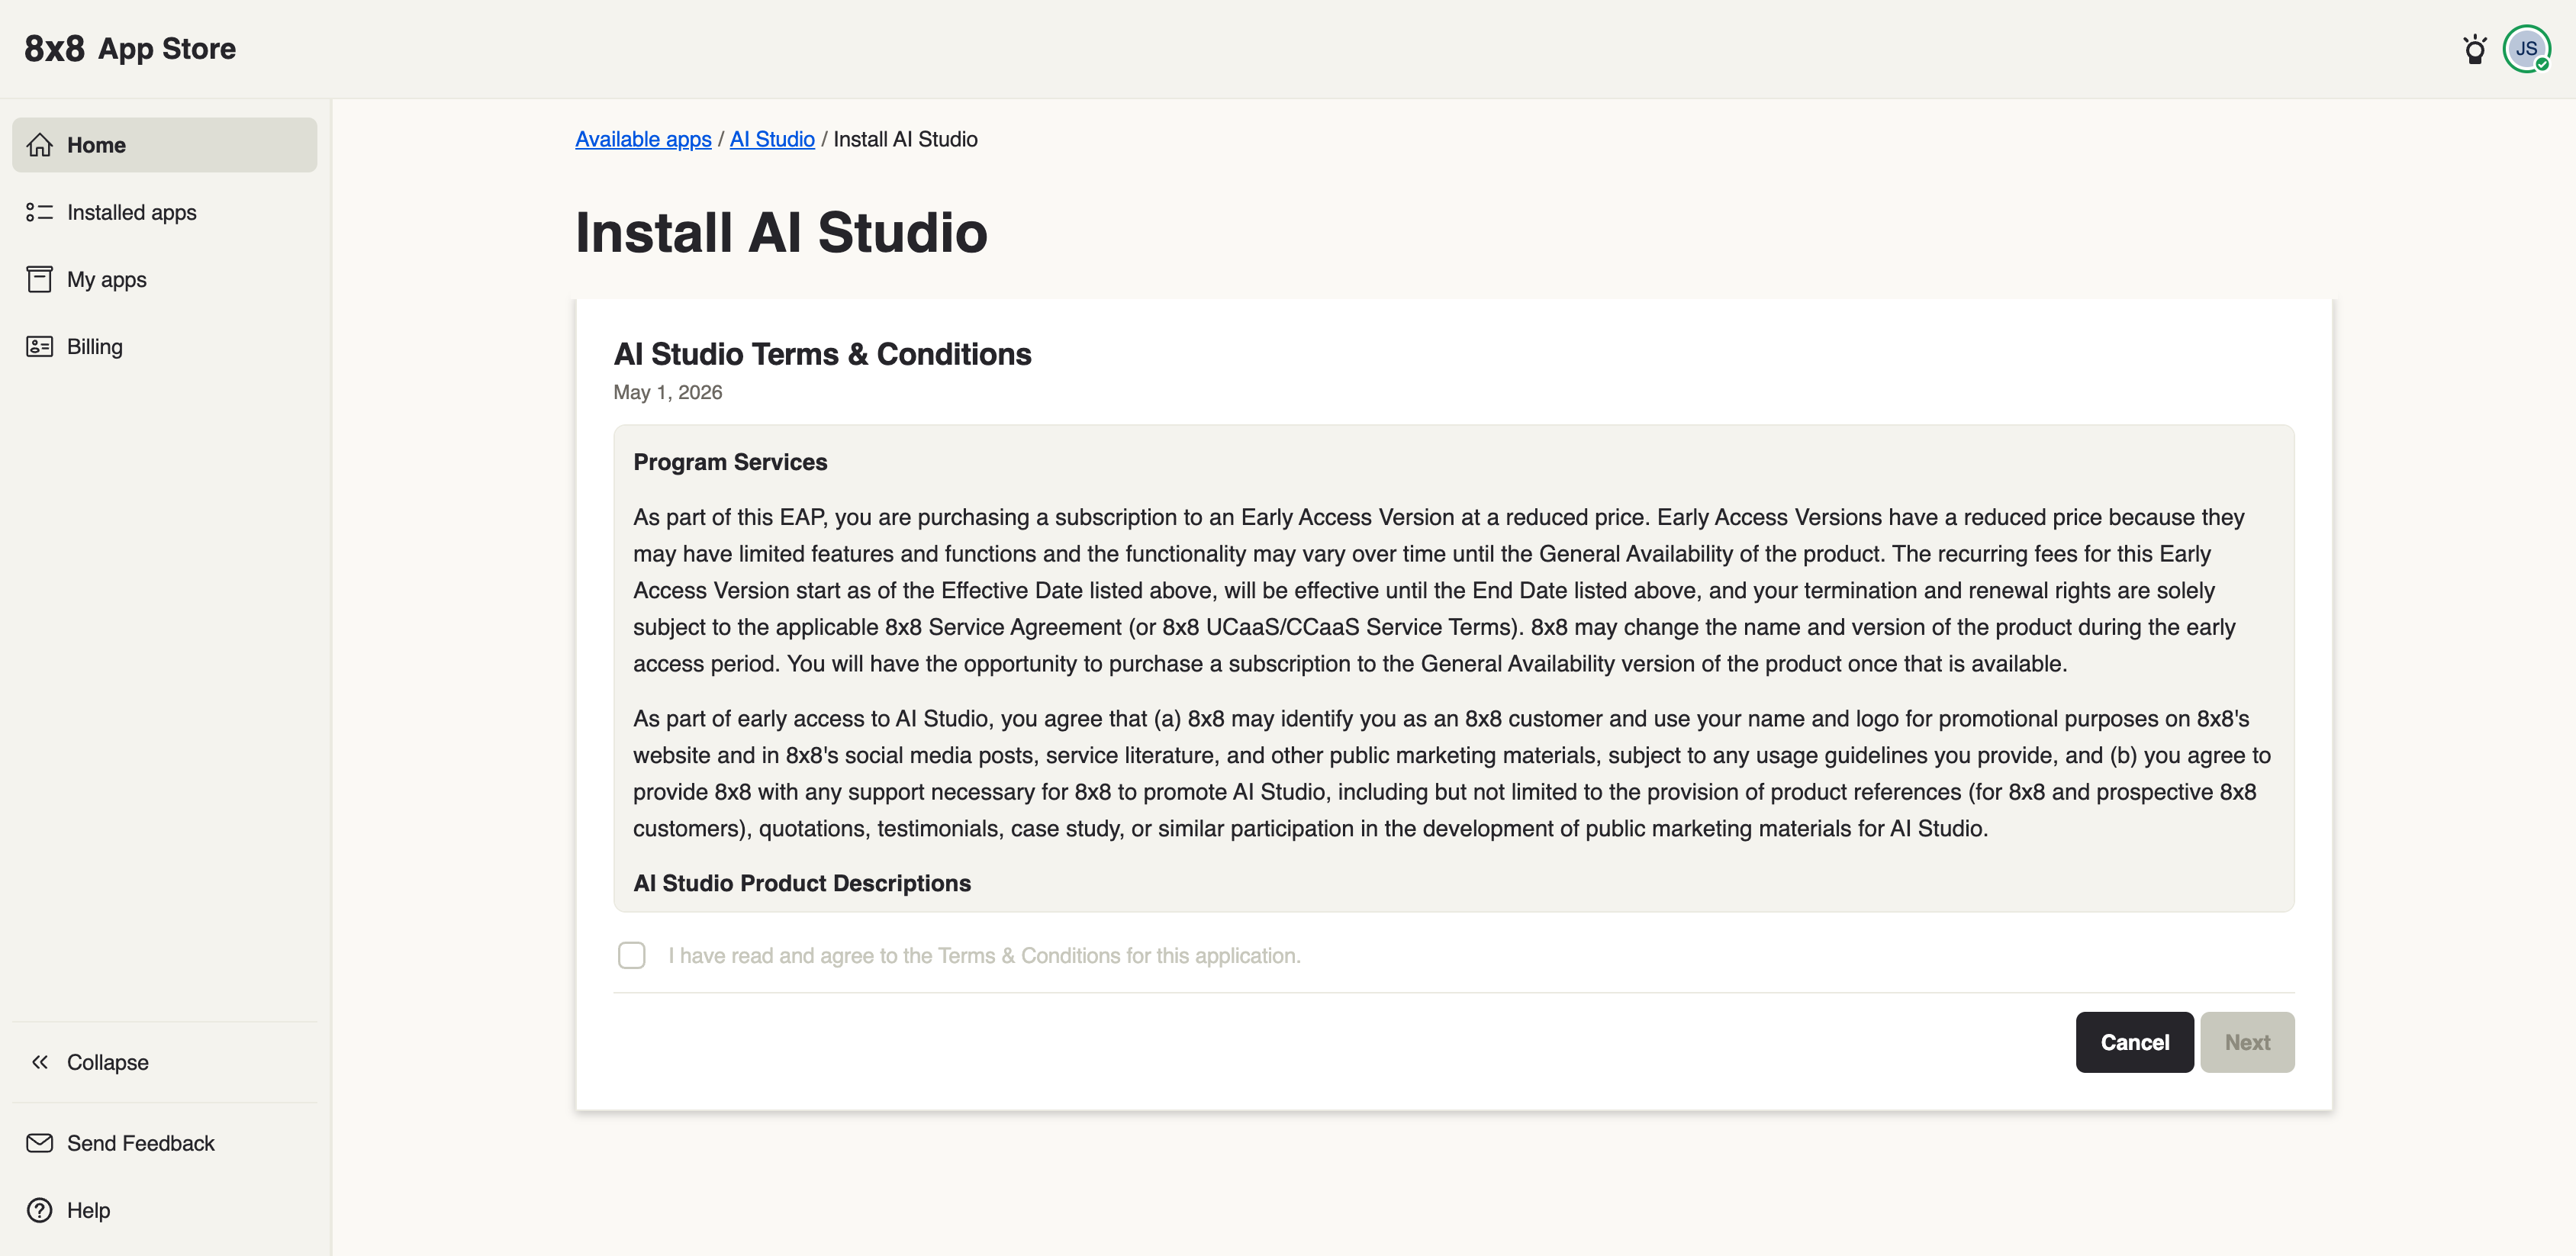Click the 'Install AI Studio' breadcrumb text
Screen dimensions: 2576x1256
(x=905, y=139)
